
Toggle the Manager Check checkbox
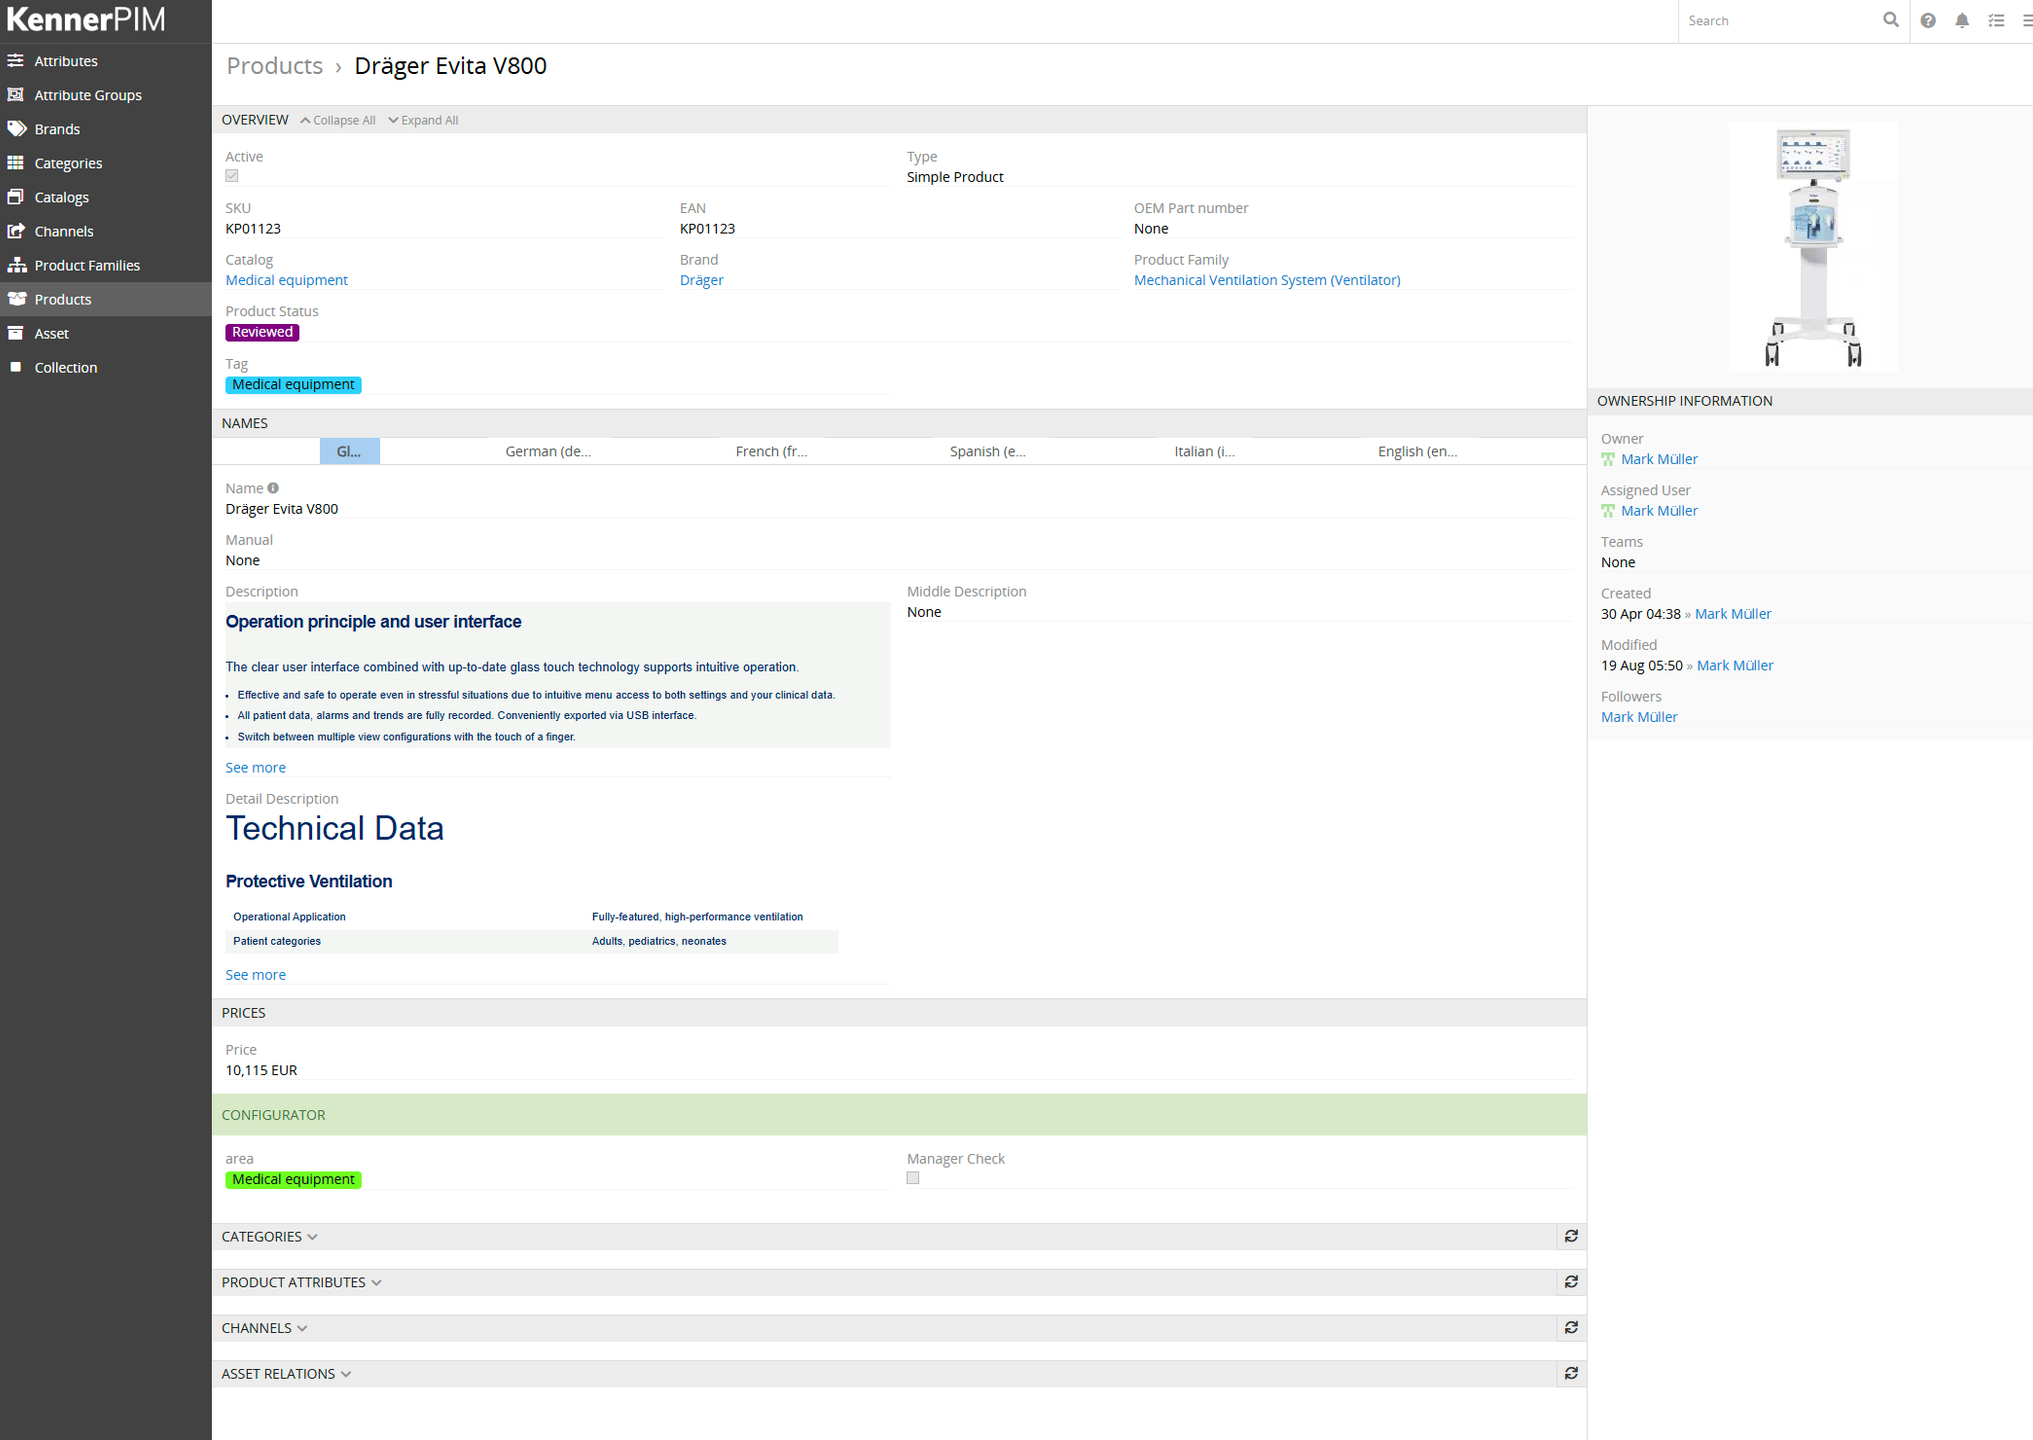tap(913, 1178)
